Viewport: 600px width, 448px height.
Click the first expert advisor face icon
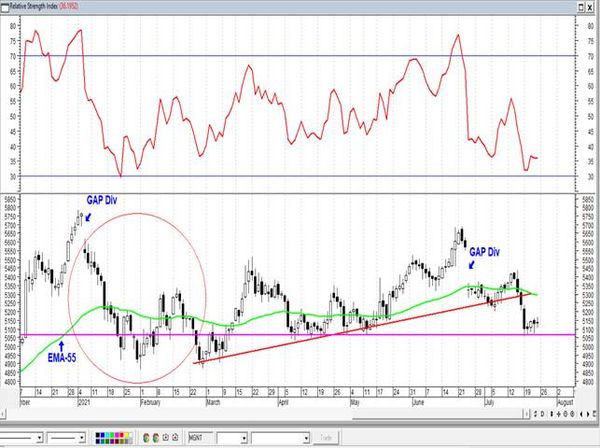[x=146, y=438]
